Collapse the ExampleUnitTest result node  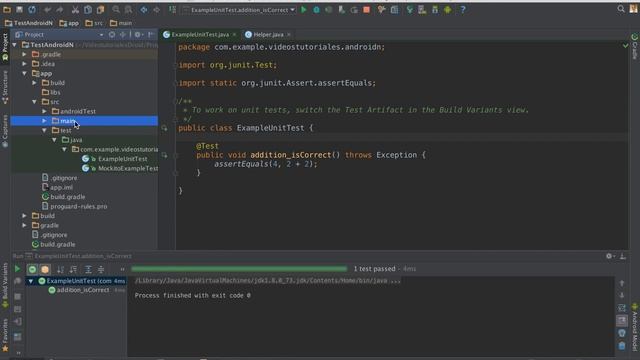point(31,281)
